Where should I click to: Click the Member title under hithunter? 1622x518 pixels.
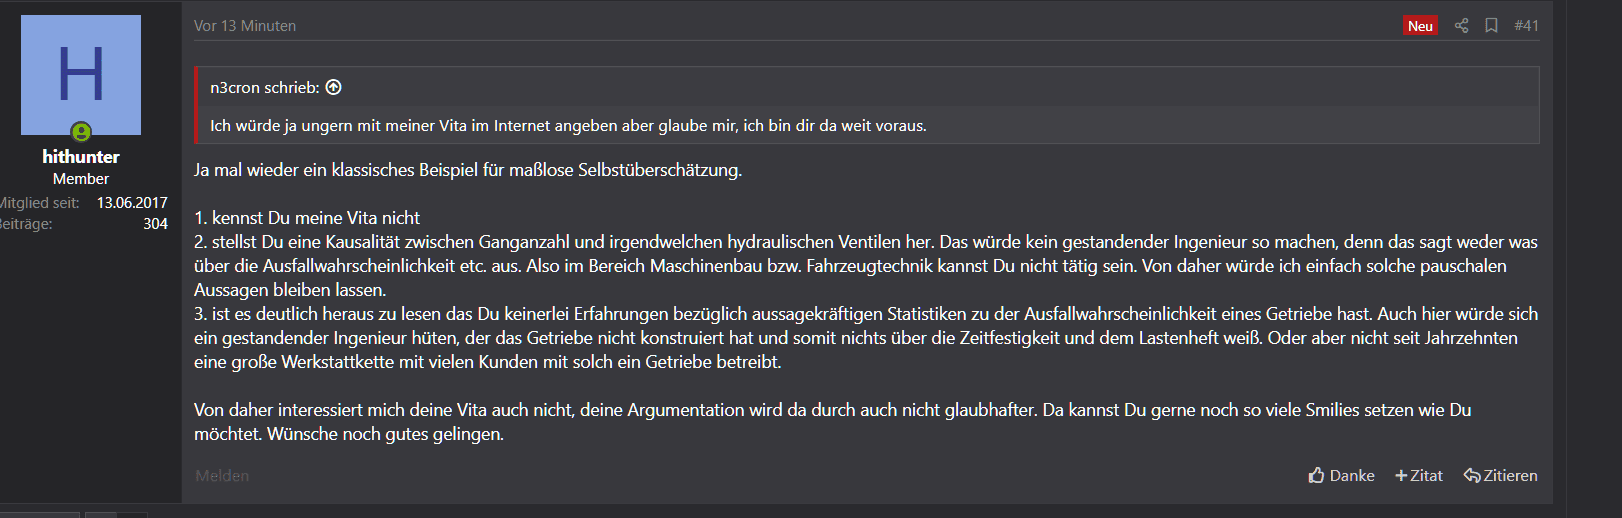click(81, 179)
